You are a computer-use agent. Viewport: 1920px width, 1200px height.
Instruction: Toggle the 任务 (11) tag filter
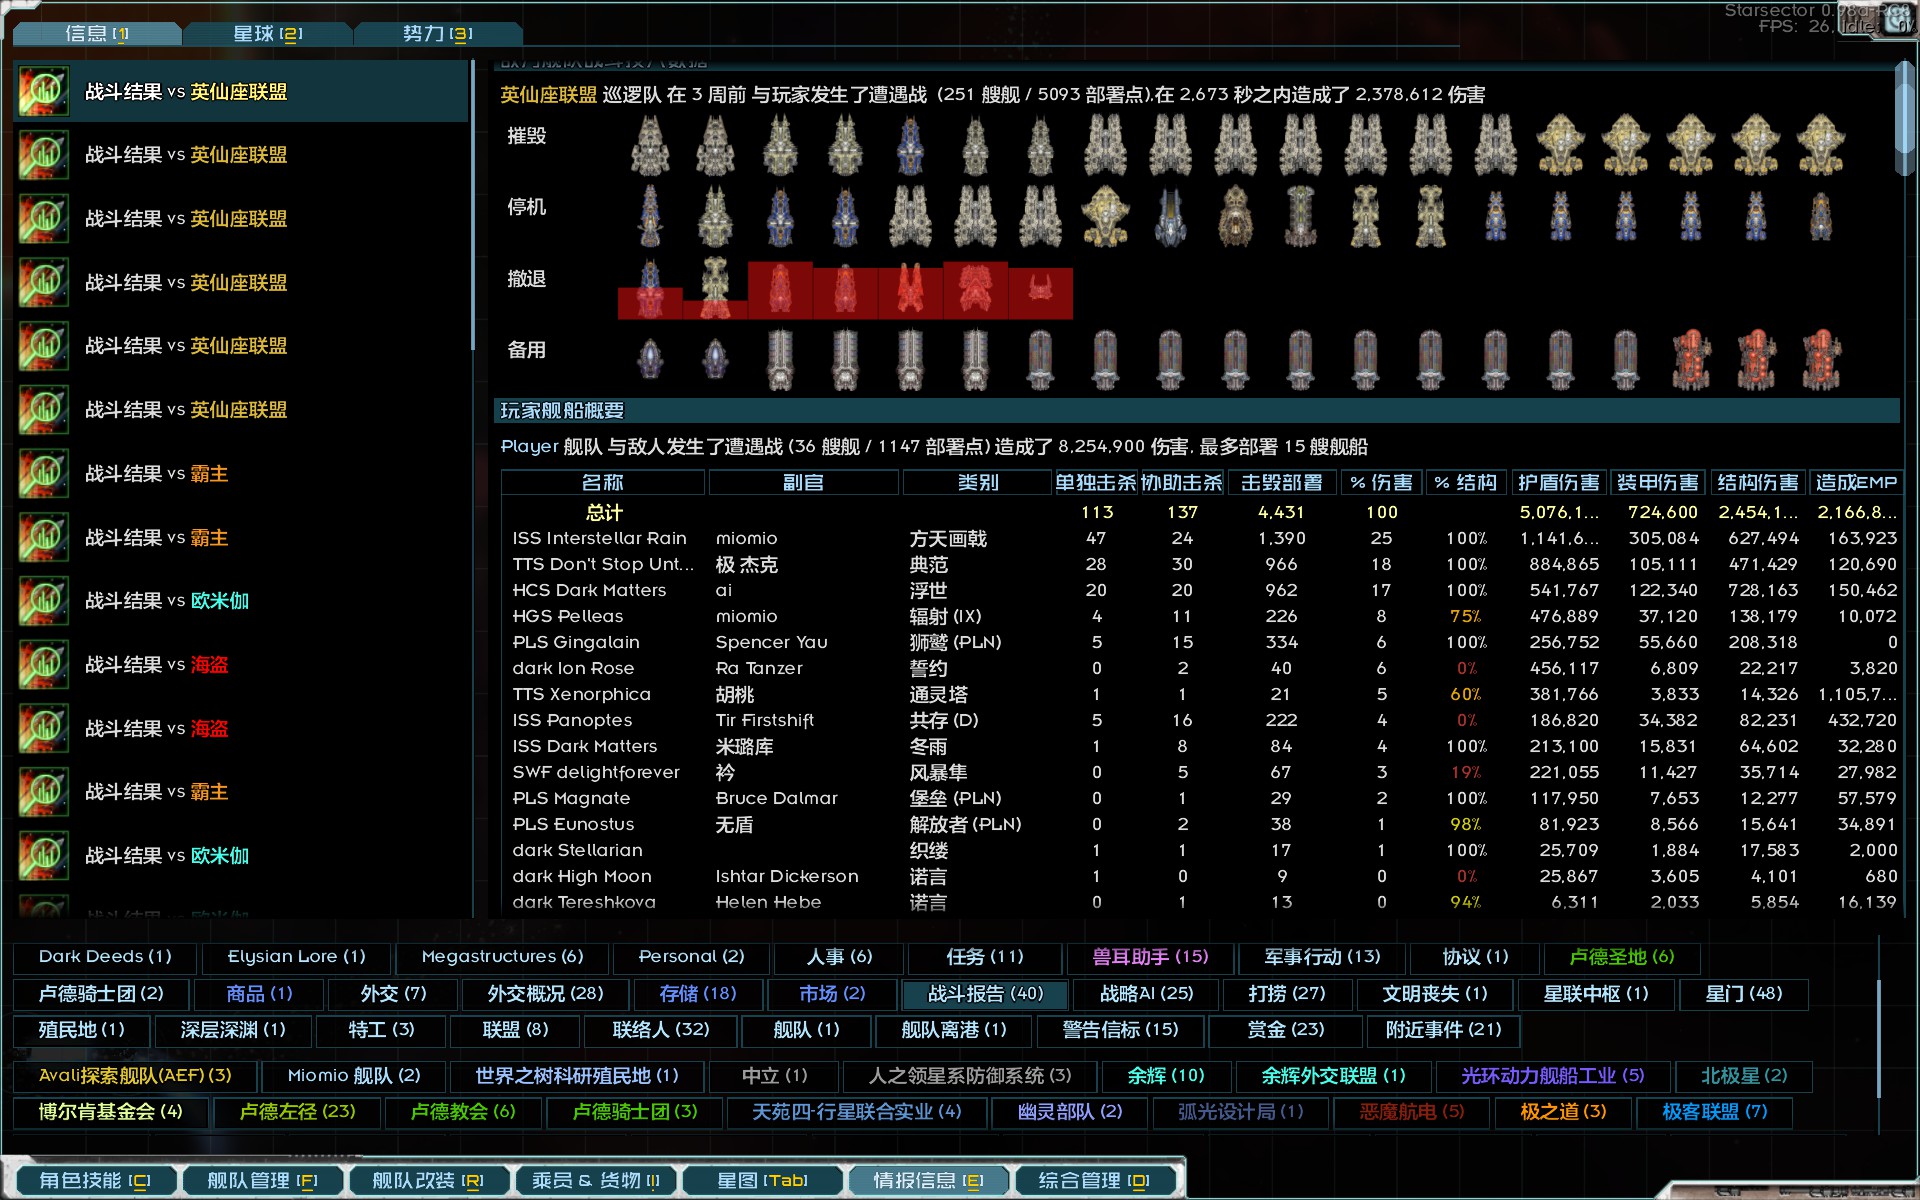point(985,957)
